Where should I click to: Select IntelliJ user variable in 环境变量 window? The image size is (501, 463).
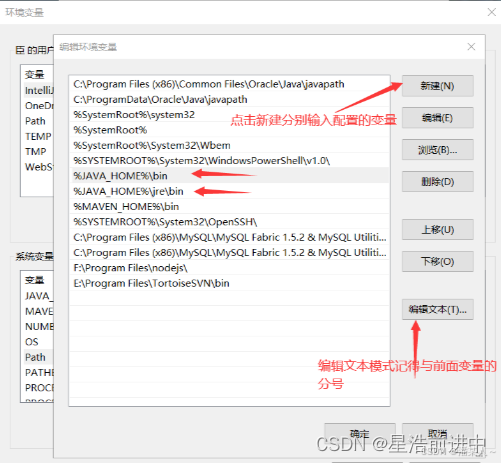38,90
